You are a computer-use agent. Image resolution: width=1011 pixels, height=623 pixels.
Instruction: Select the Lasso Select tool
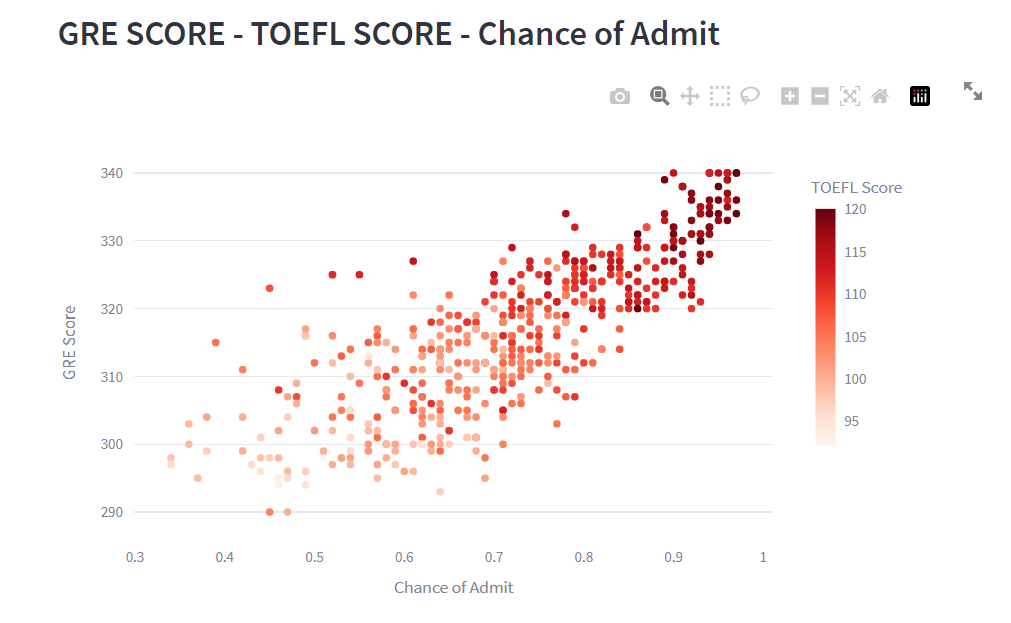click(x=749, y=95)
